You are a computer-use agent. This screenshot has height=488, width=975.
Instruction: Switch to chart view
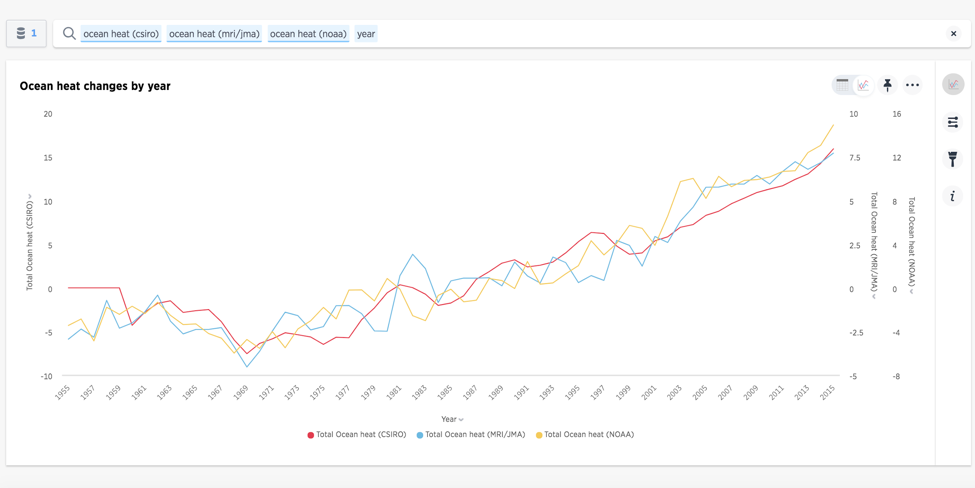click(x=863, y=85)
